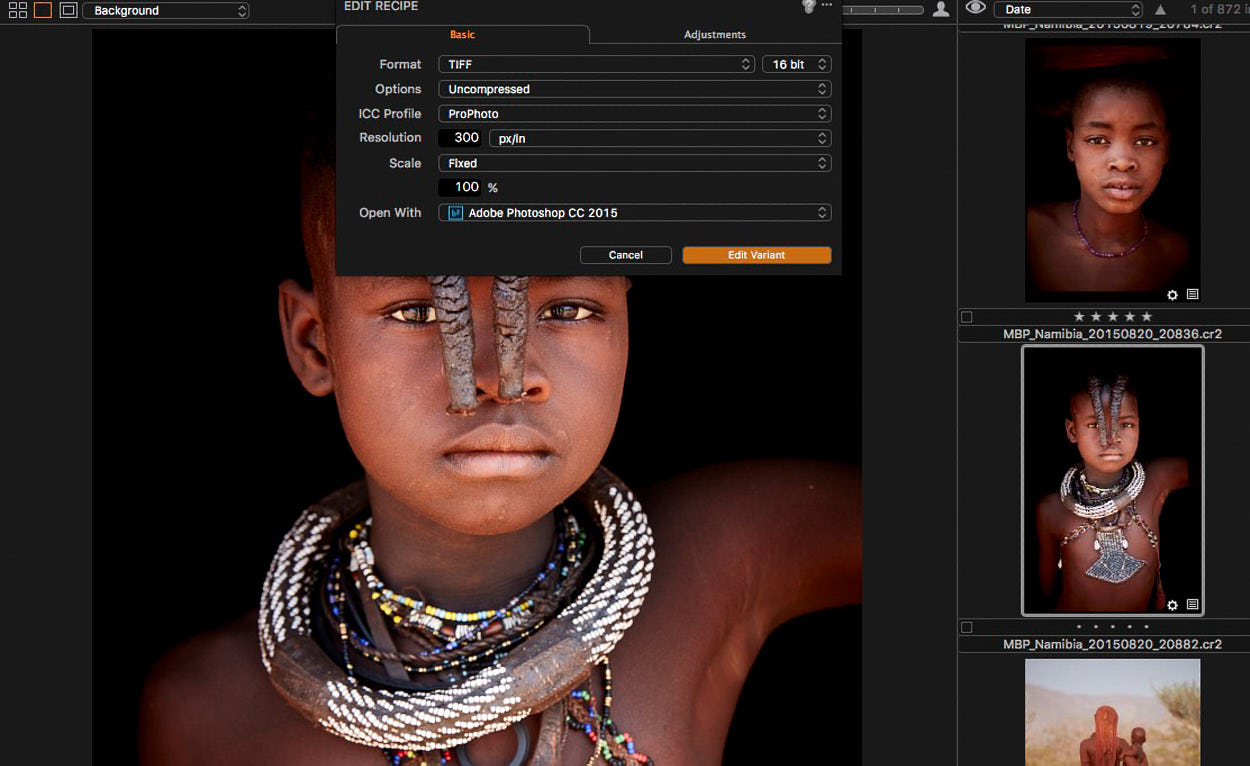Open the Format dropdown showing TIFF
1250x766 pixels.
tap(596, 63)
